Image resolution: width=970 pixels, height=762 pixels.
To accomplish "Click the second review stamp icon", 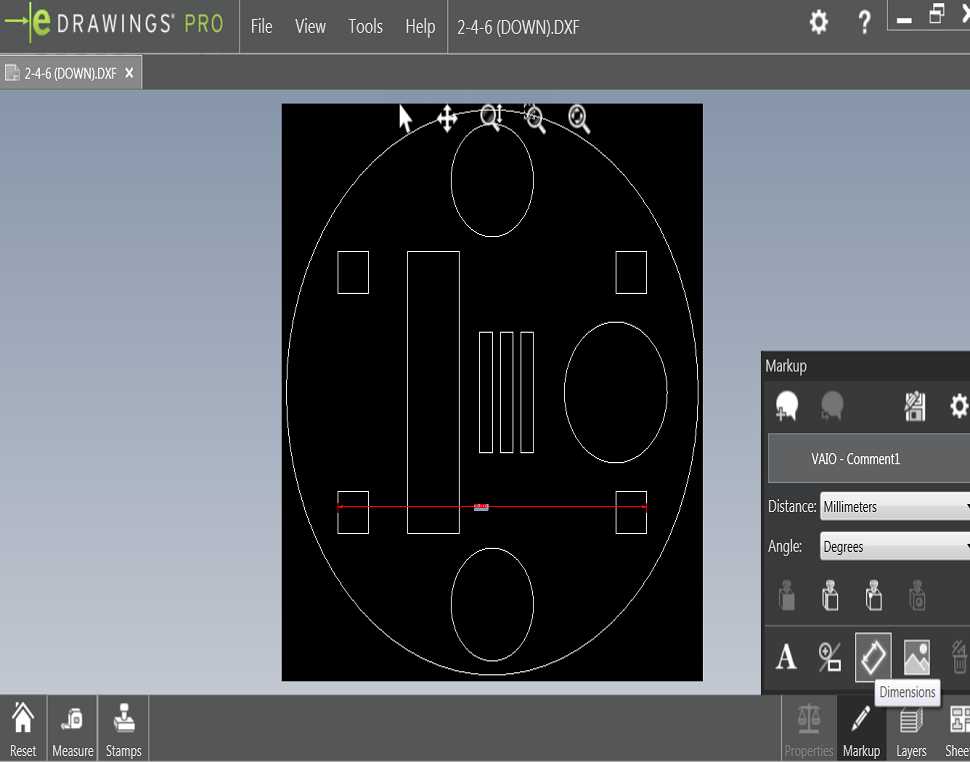I will click(830, 595).
